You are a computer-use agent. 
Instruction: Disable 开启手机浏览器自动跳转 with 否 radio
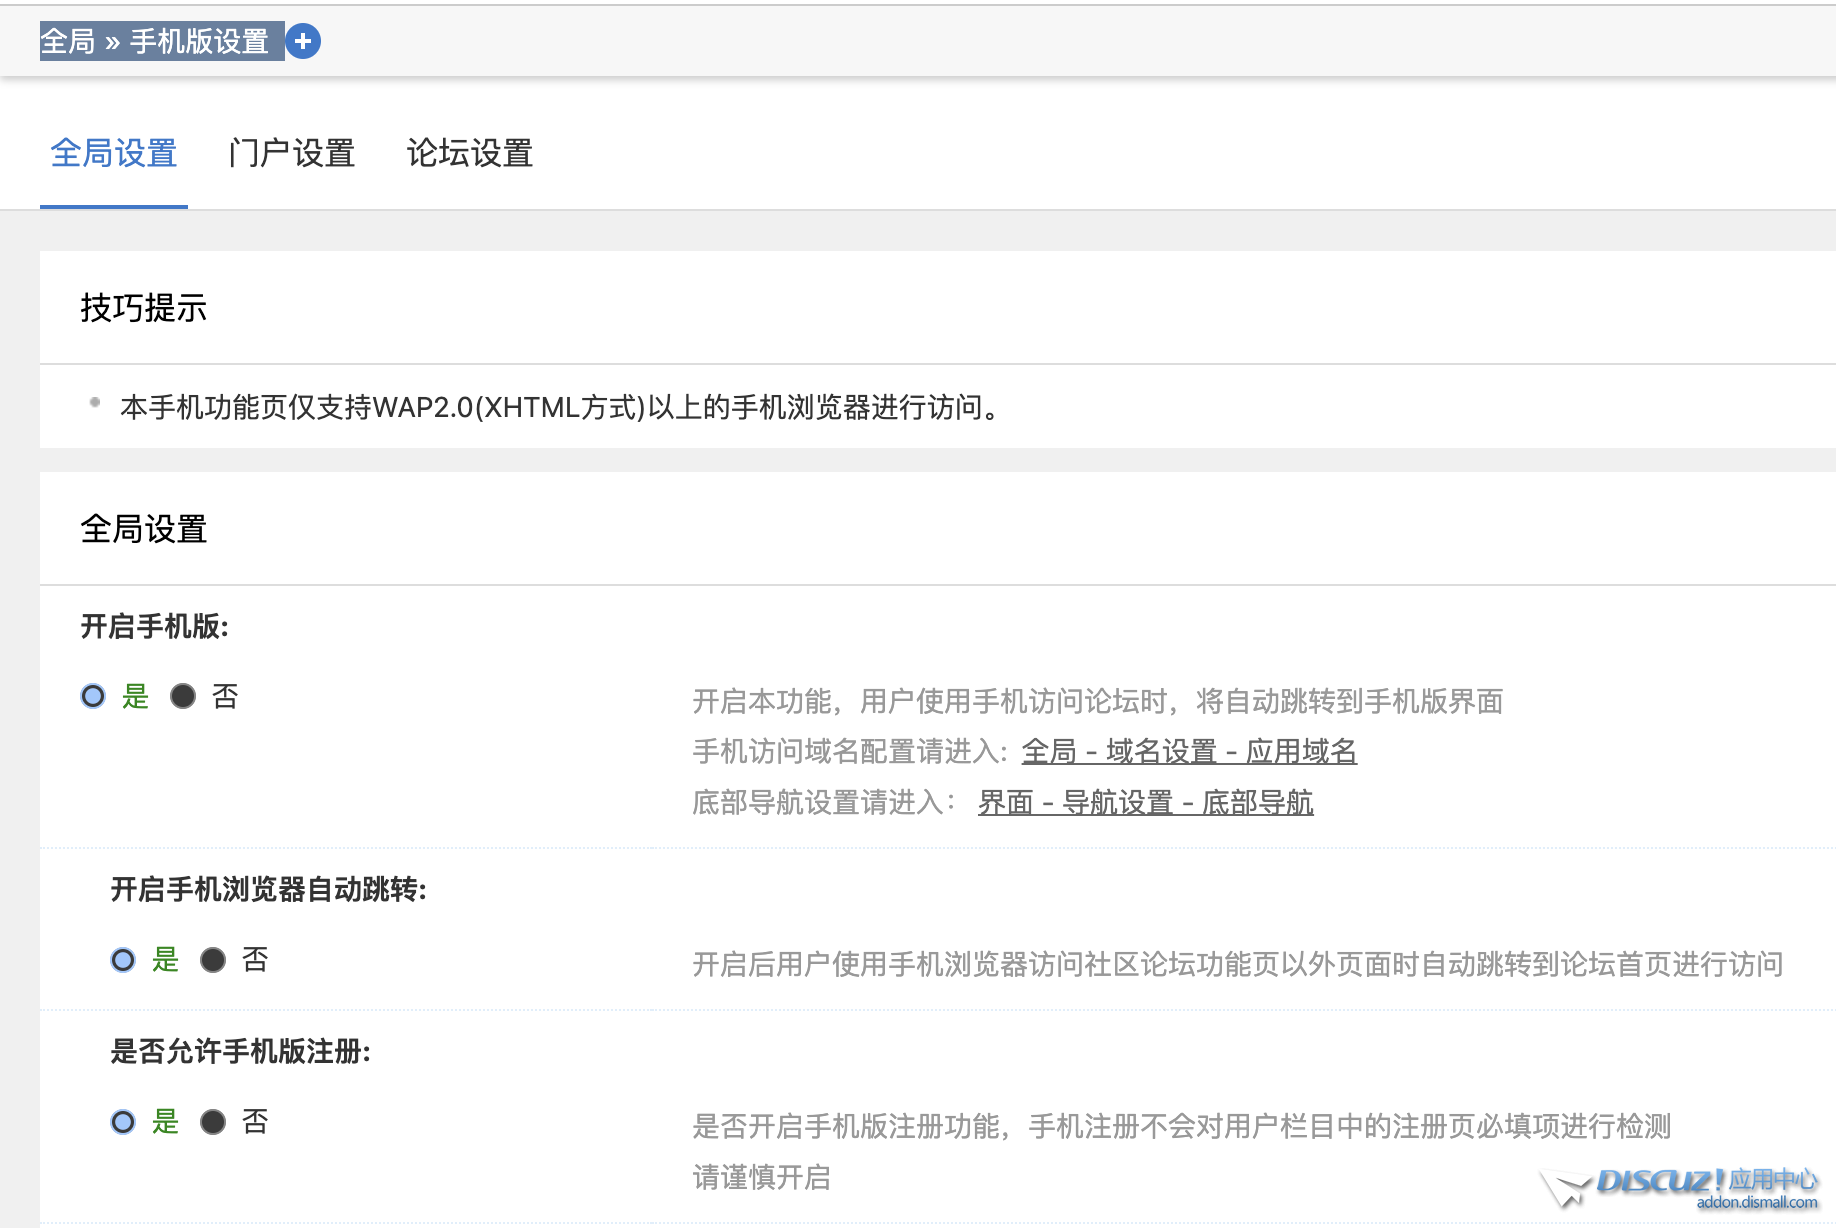point(213,960)
